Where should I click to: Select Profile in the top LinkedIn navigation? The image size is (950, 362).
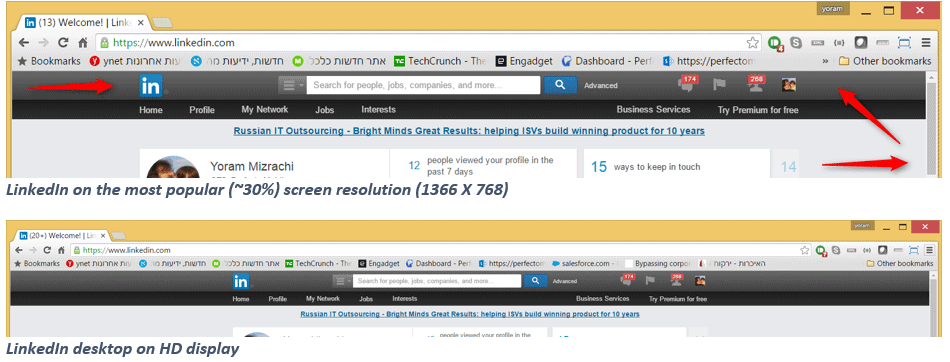click(202, 110)
